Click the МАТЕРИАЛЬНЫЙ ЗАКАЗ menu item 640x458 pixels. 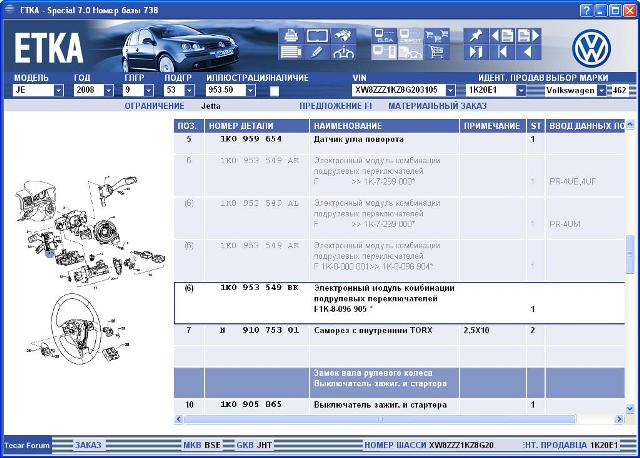click(x=437, y=106)
